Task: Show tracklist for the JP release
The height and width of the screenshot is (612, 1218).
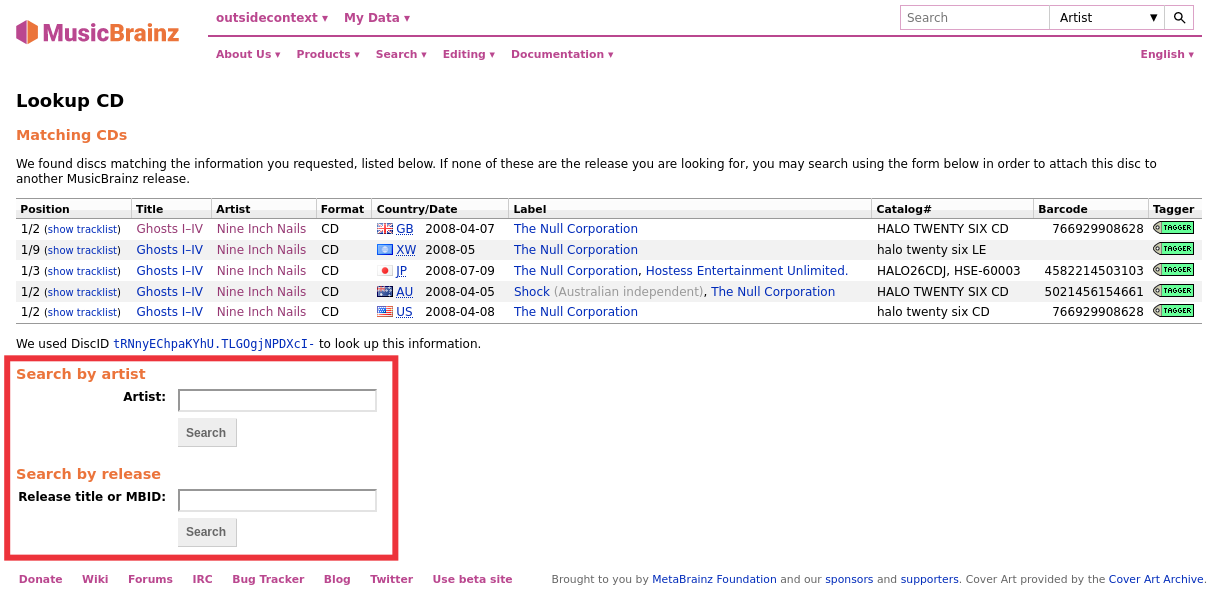Action: (83, 271)
